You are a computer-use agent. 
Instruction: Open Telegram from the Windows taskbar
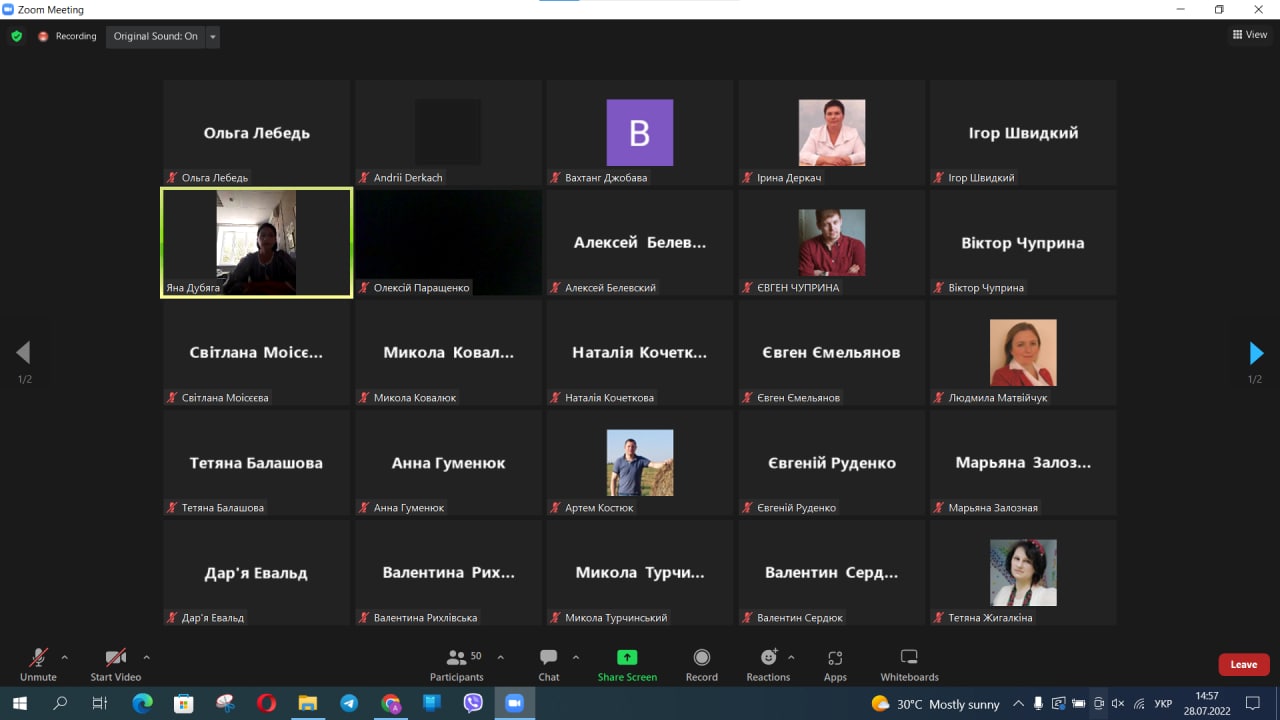(x=349, y=703)
